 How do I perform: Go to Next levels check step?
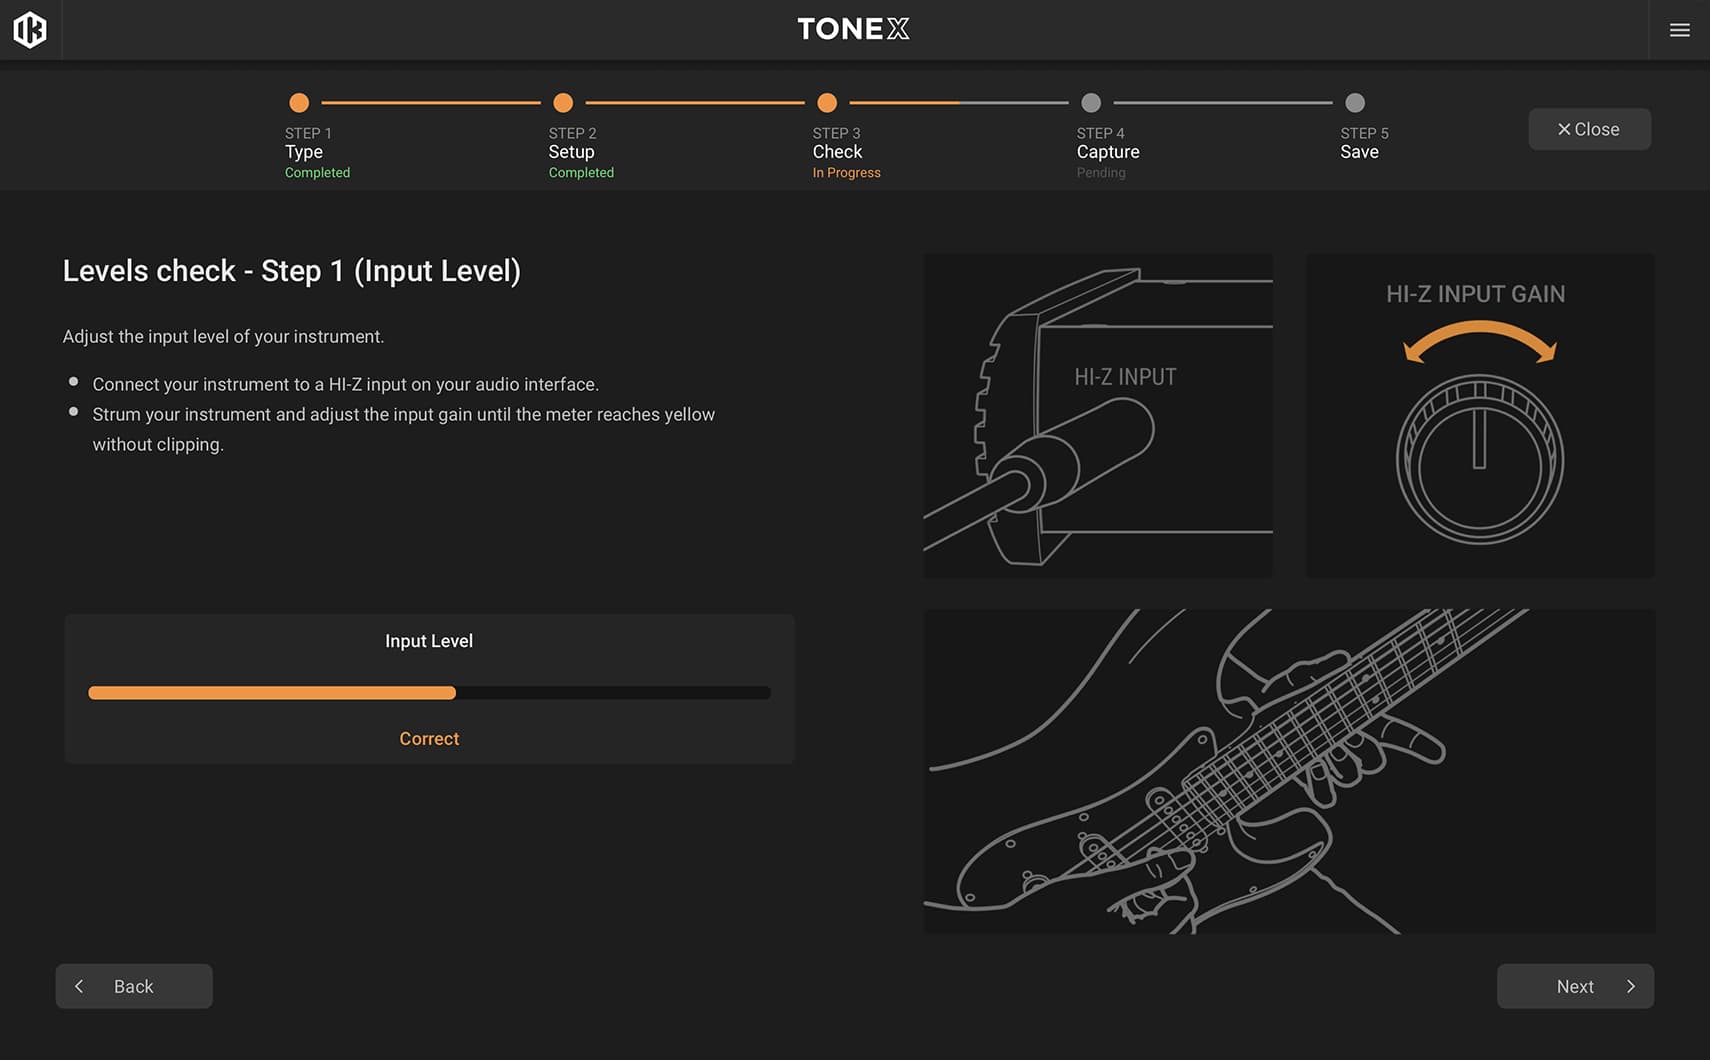[1575, 986]
